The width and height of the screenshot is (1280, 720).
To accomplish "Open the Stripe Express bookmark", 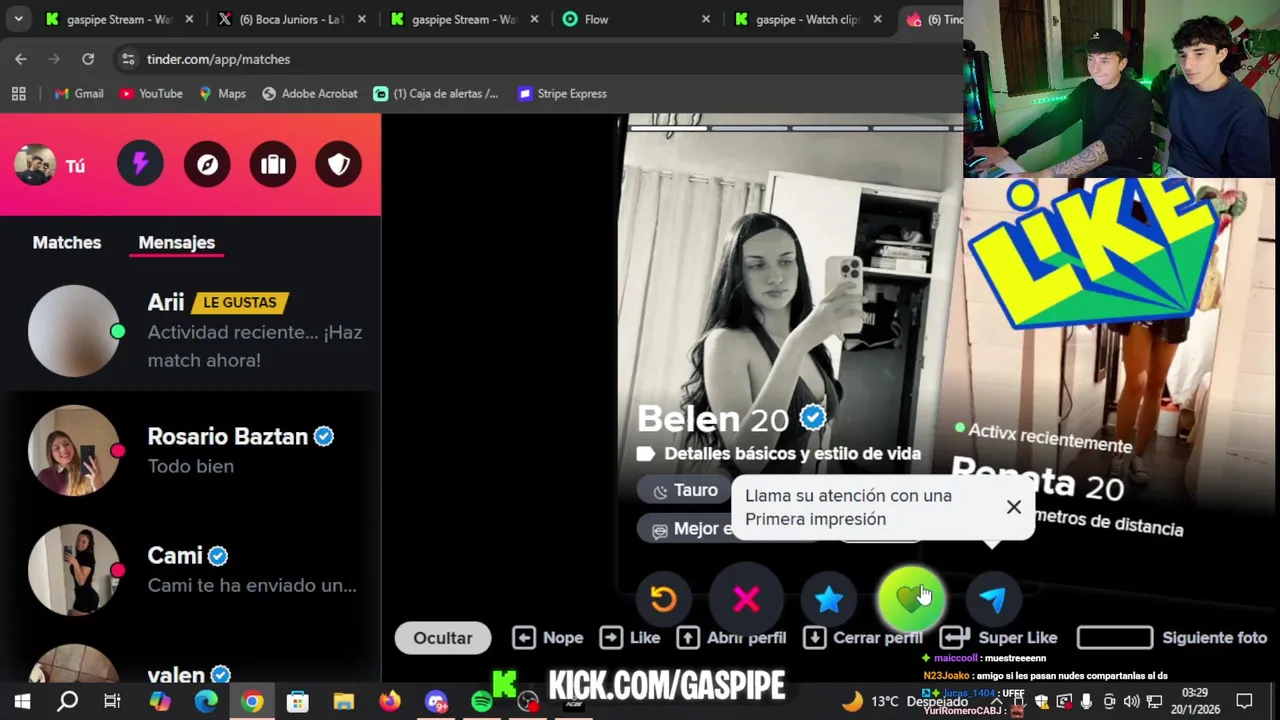I will 563,93.
